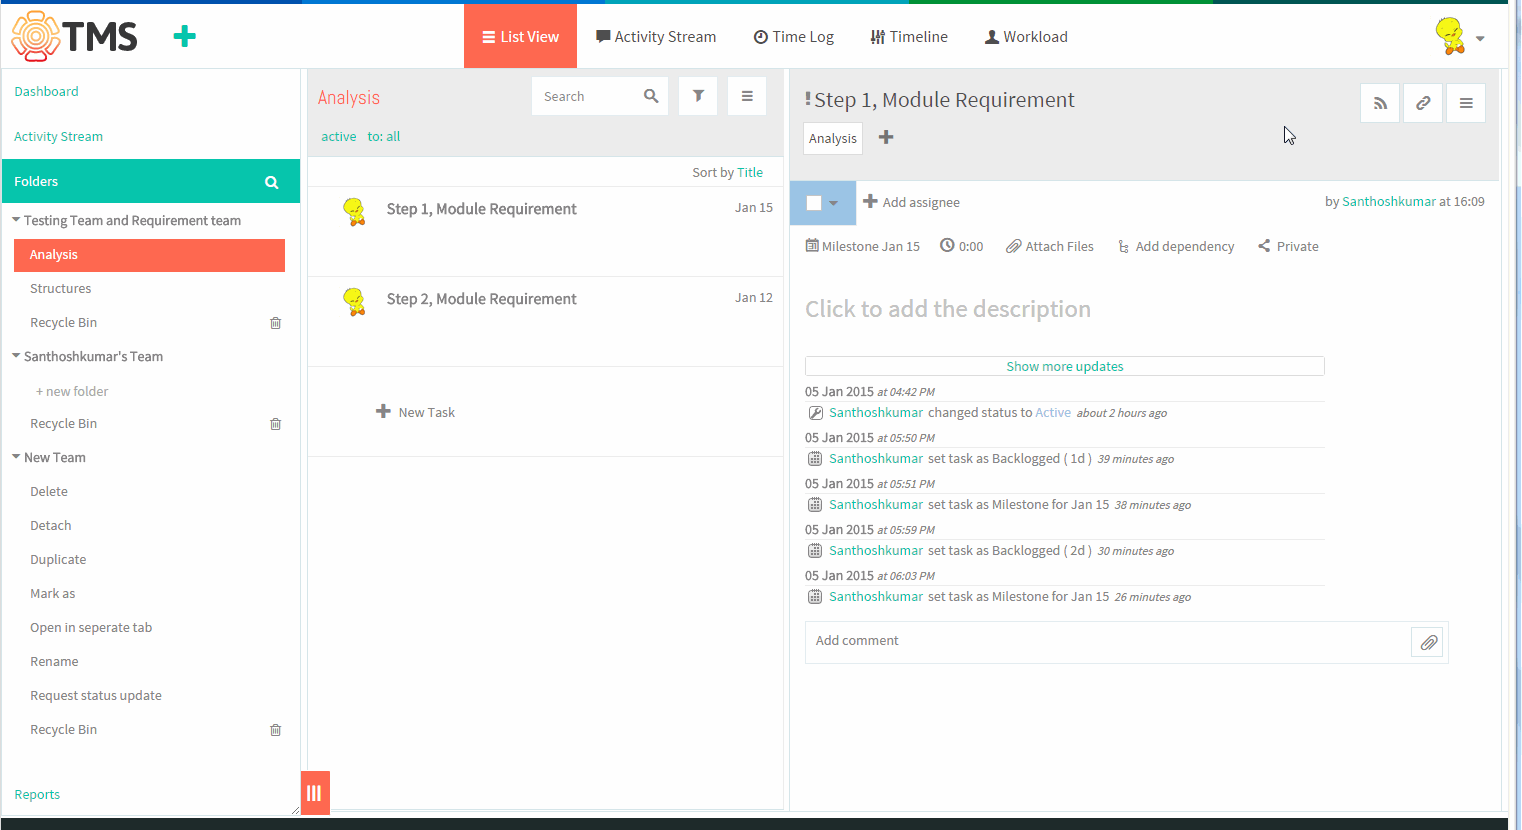Click to add the description

948,309
